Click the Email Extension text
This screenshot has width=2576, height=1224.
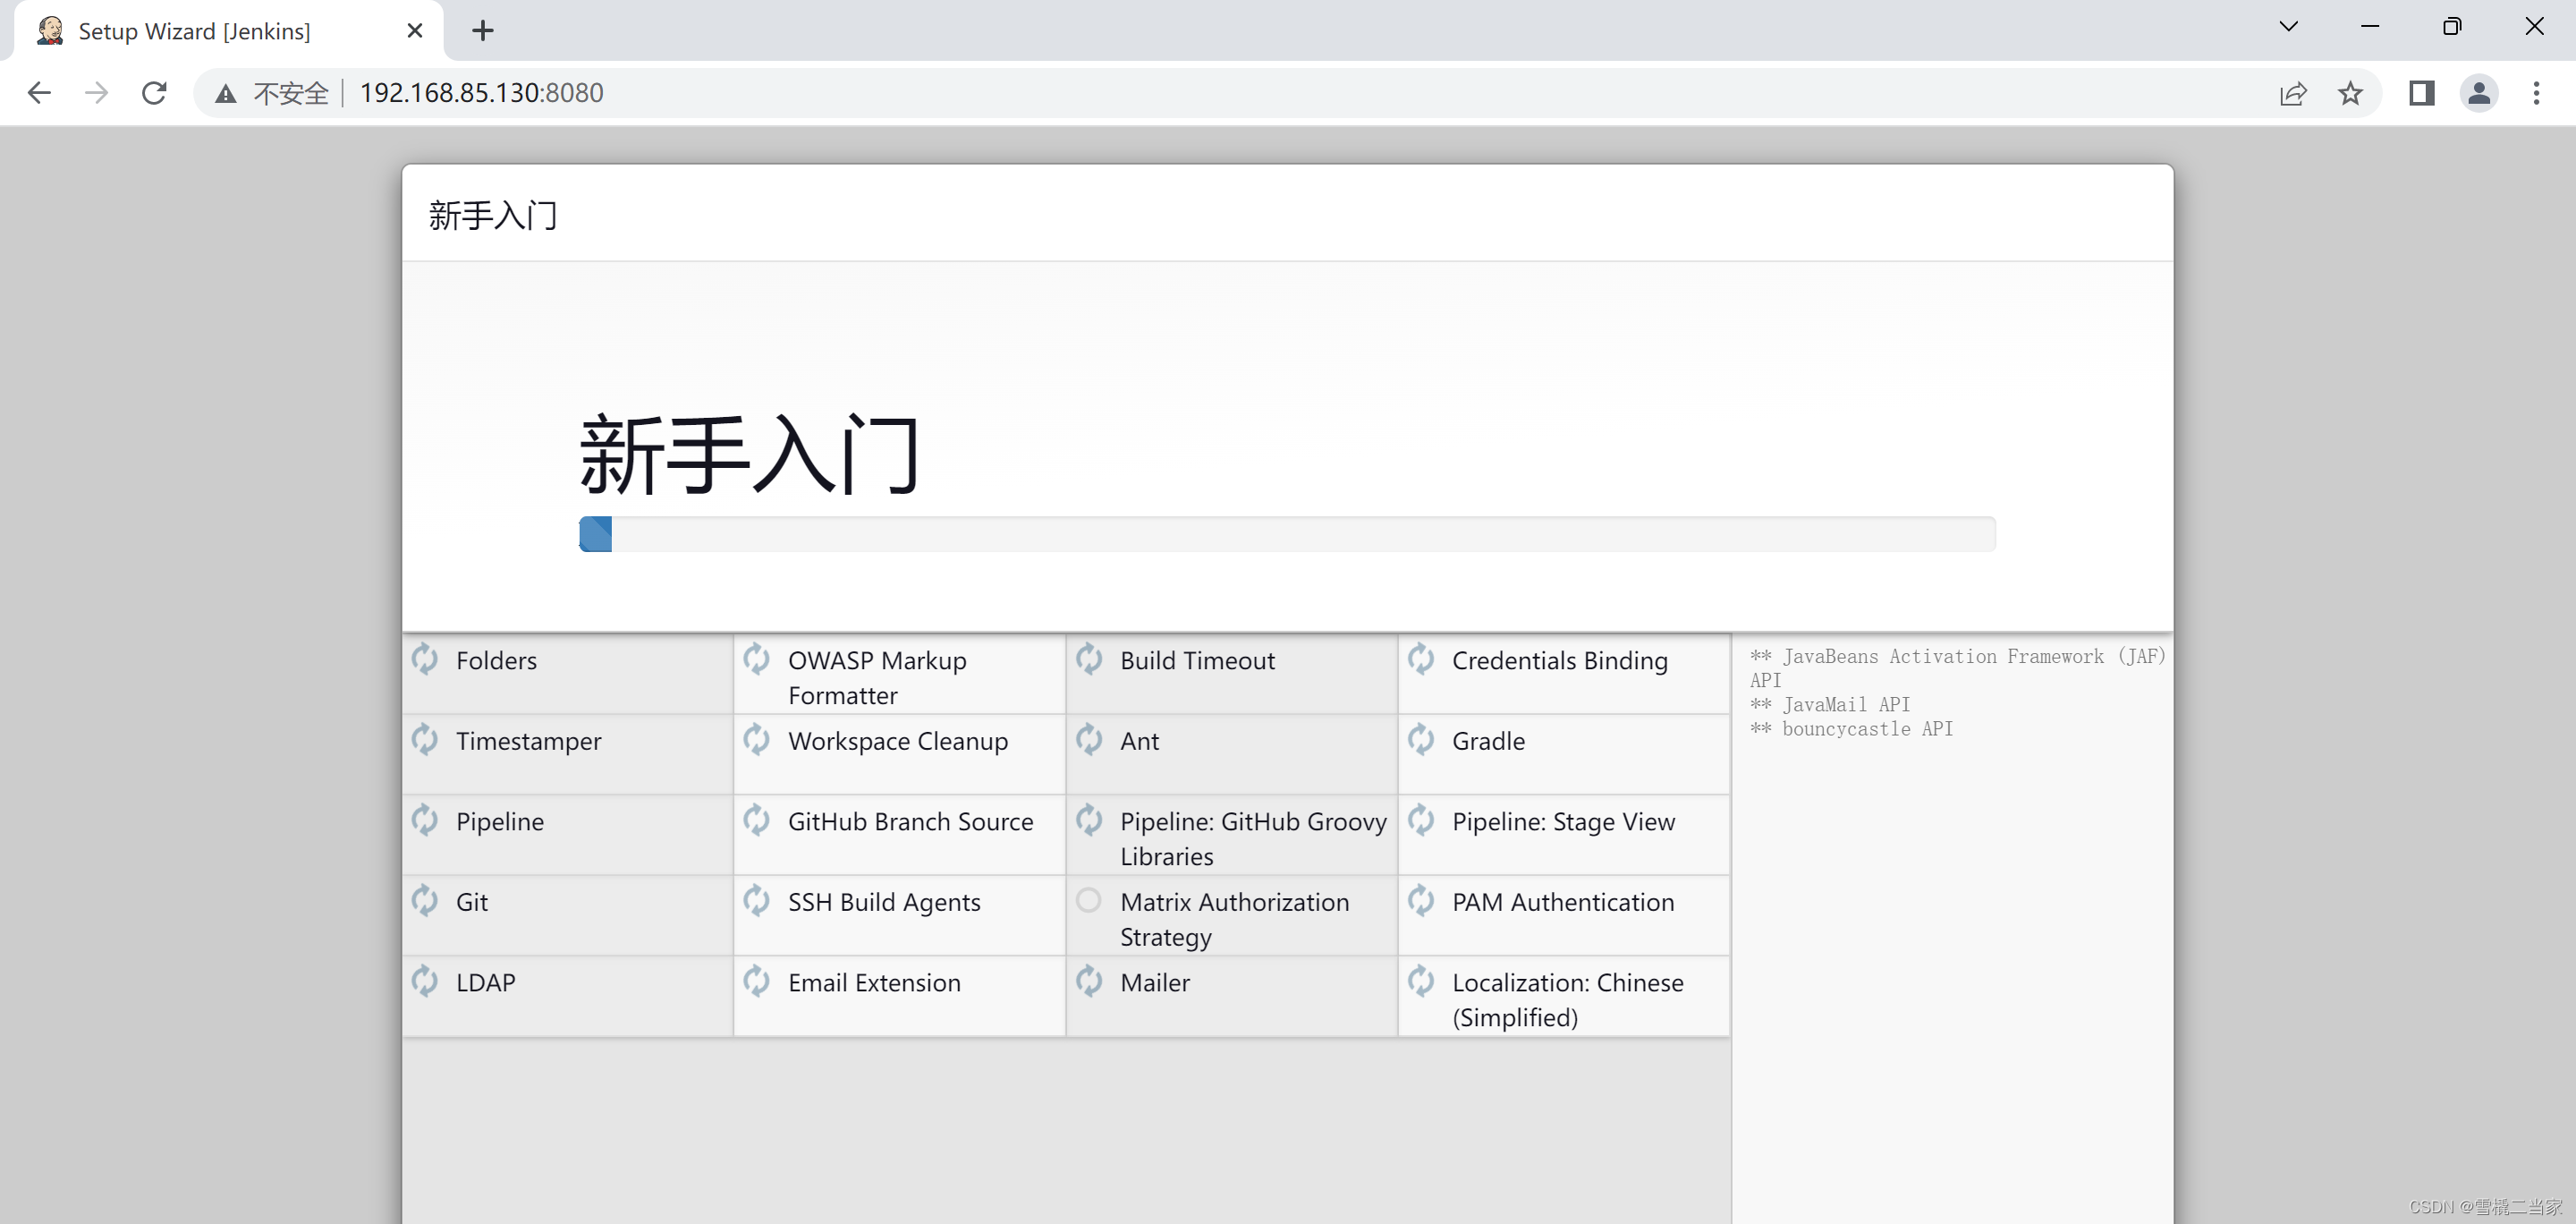[874, 983]
